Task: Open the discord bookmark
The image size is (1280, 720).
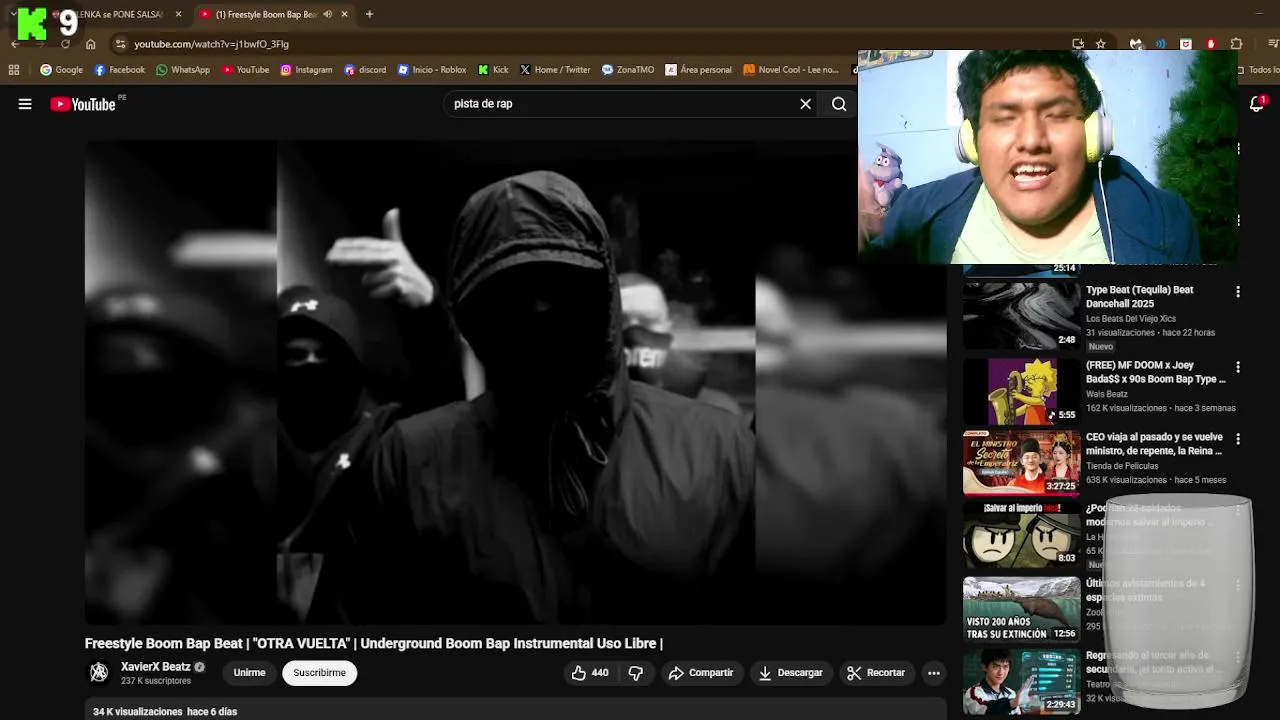Action: [365, 70]
